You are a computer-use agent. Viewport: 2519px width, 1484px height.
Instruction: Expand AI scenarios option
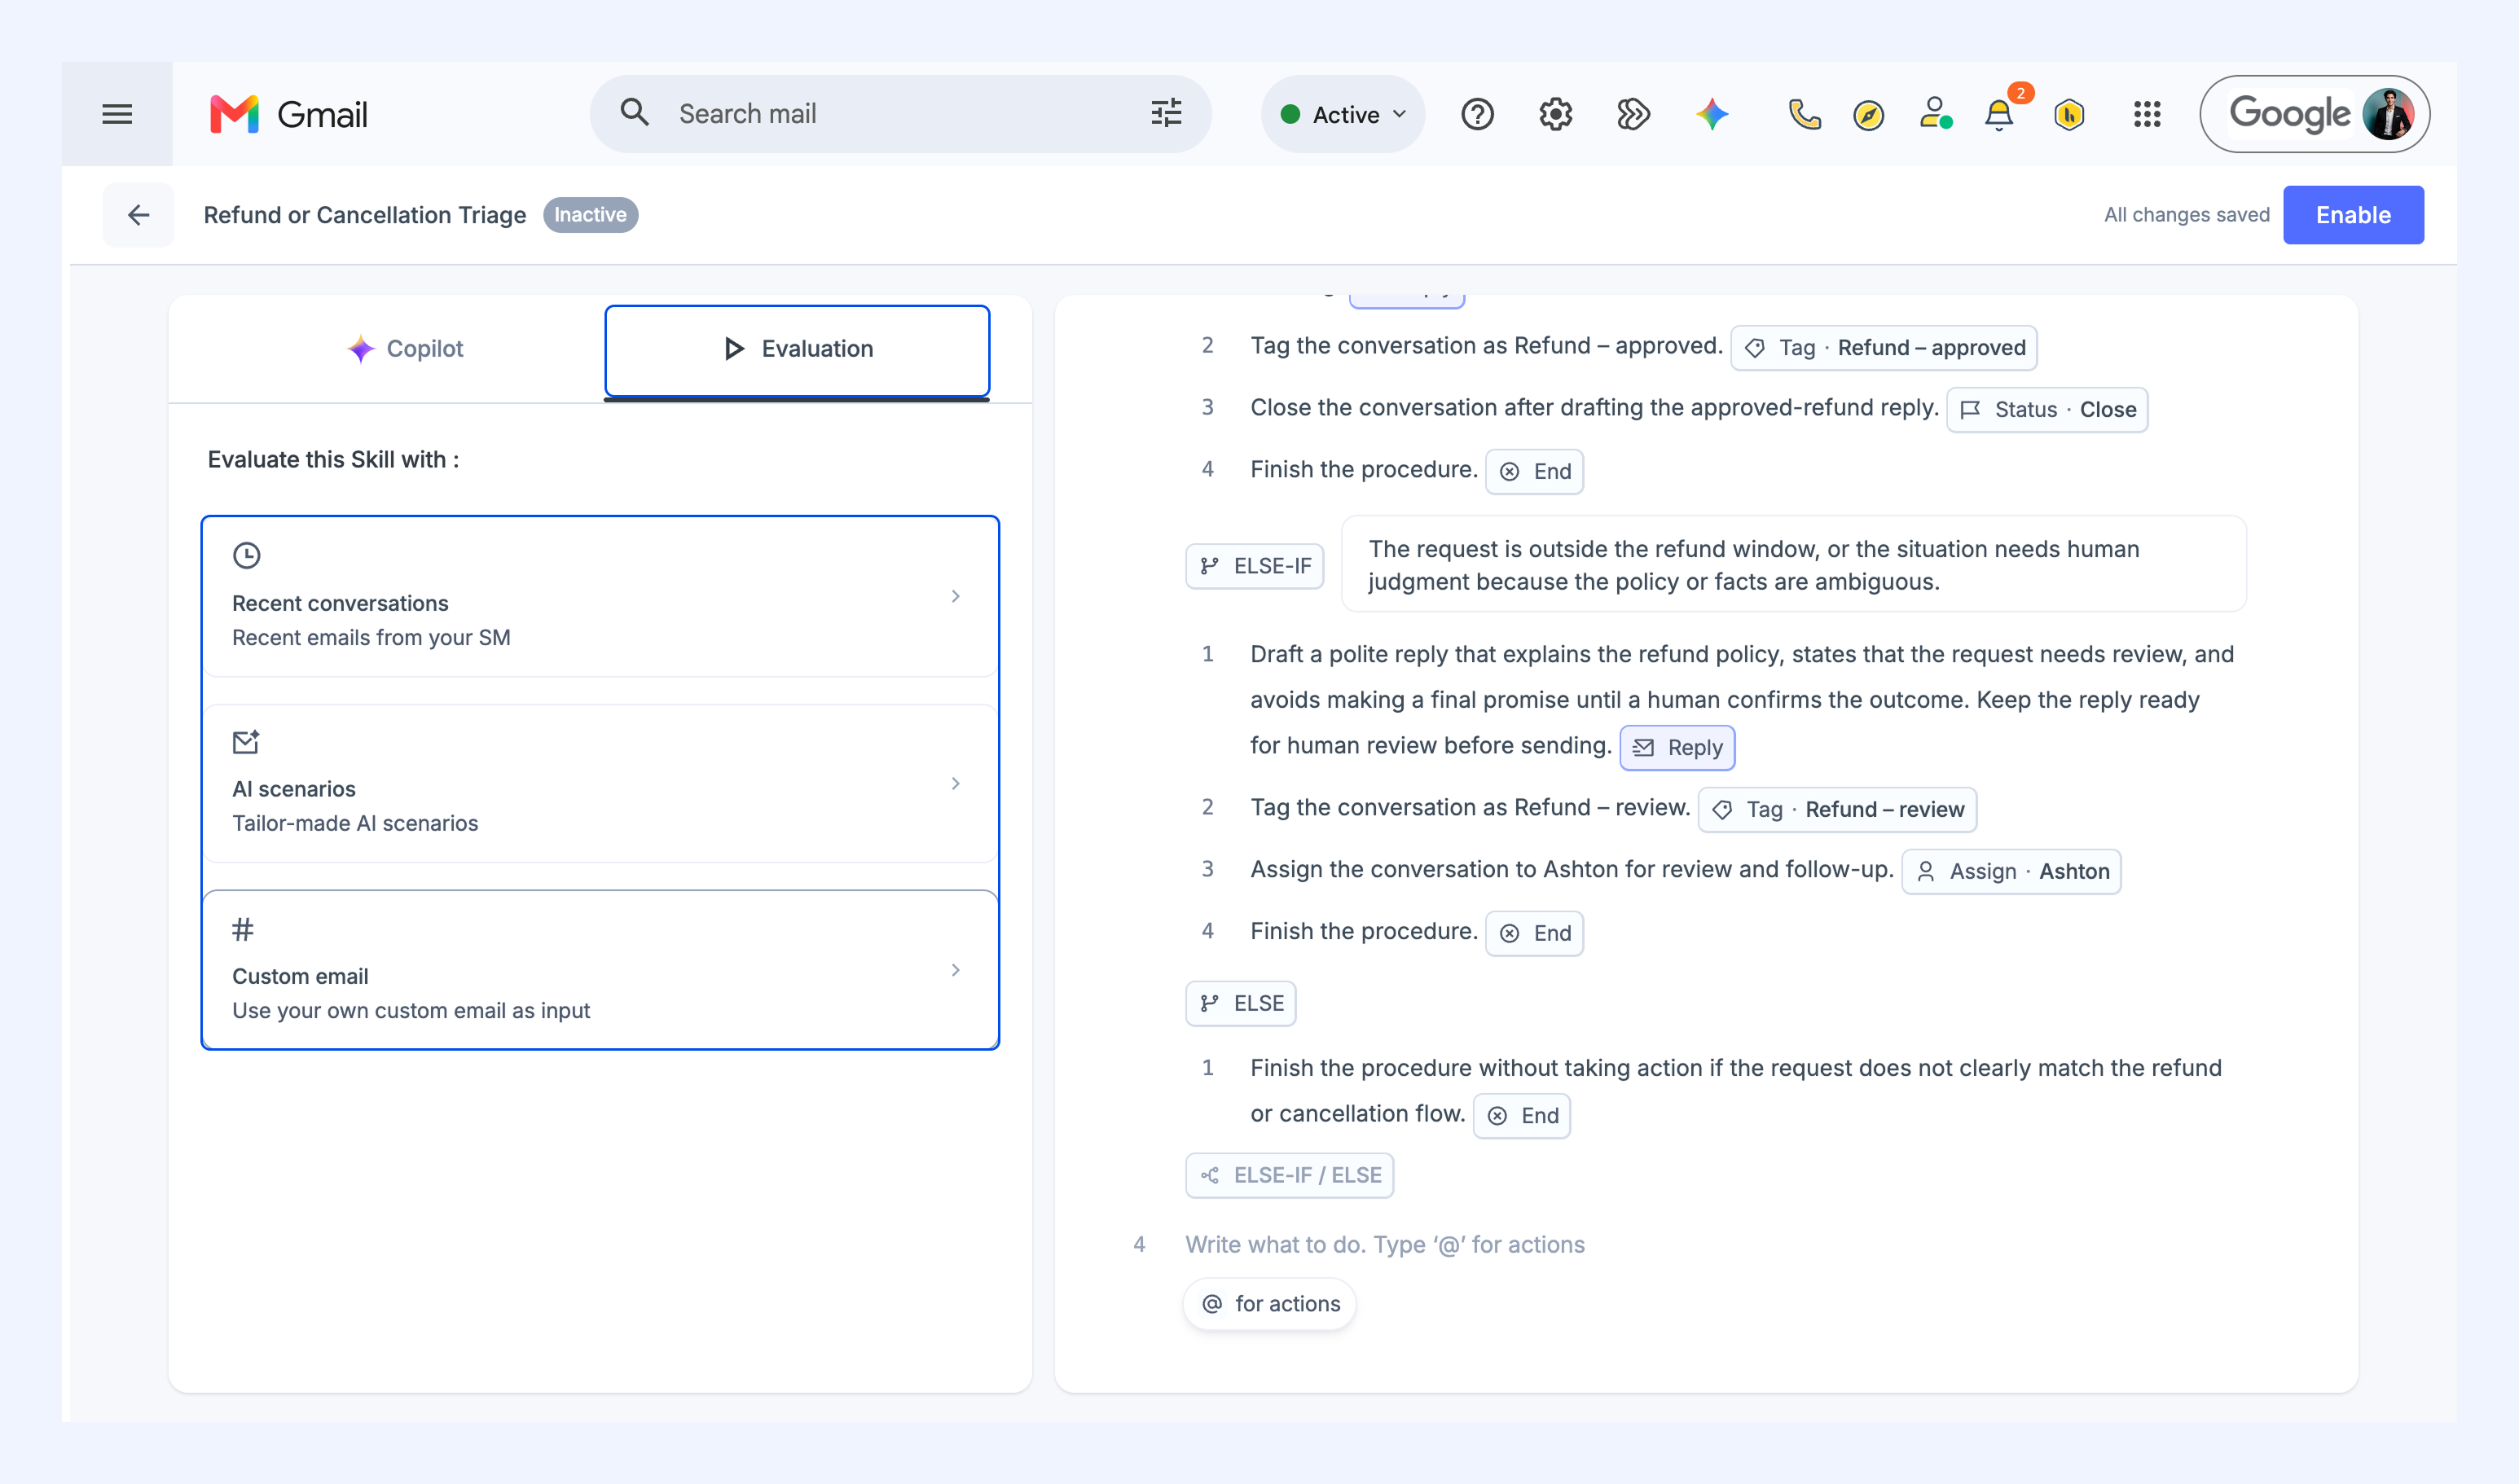pos(600,784)
